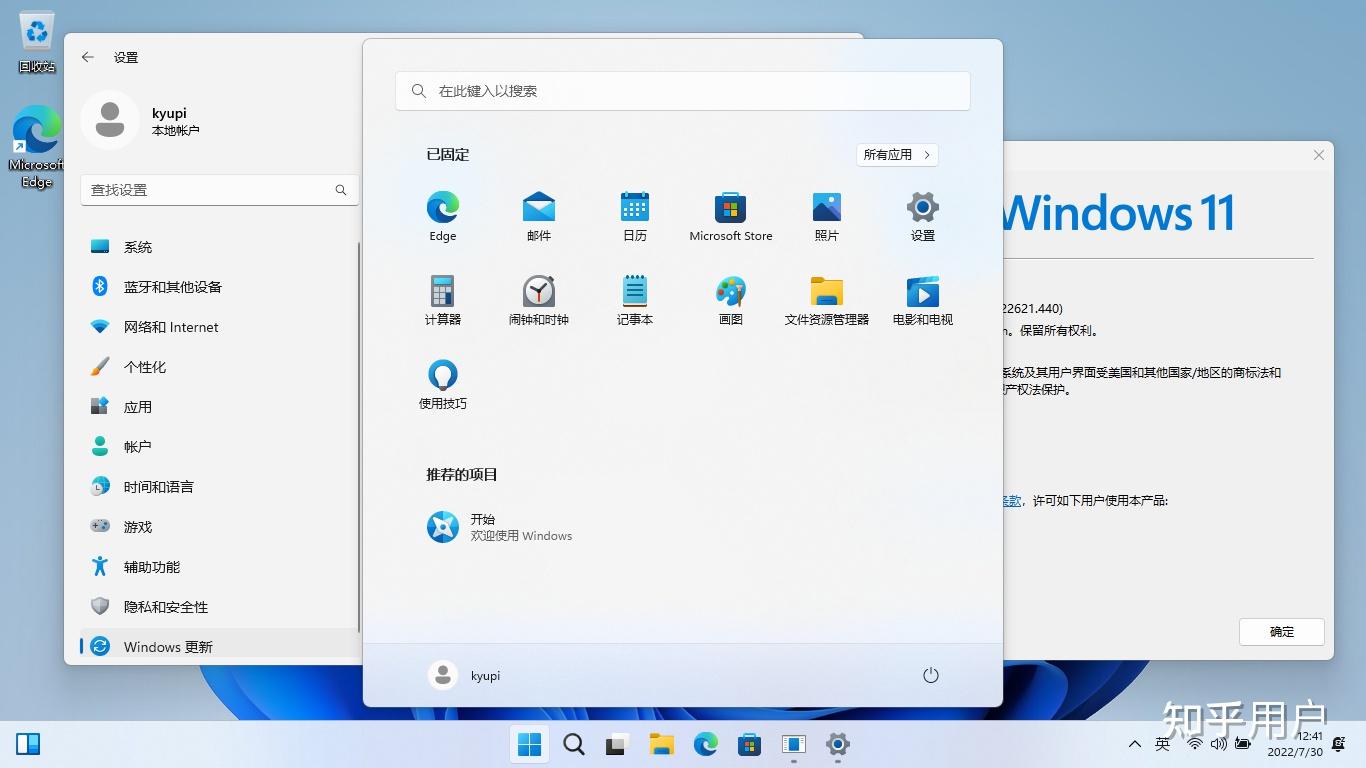Screen dimensions: 1366x768
Task: Open Task View from taskbar
Action: pyautogui.click(x=617, y=744)
